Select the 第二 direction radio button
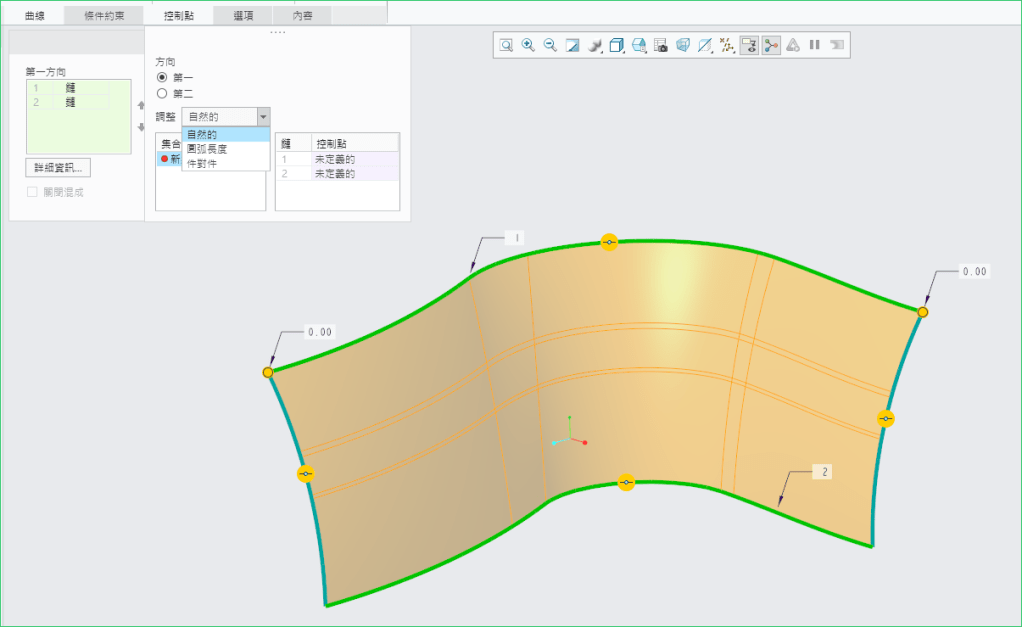The width and height of the screenshot is (1022, 627). point(162,93)
